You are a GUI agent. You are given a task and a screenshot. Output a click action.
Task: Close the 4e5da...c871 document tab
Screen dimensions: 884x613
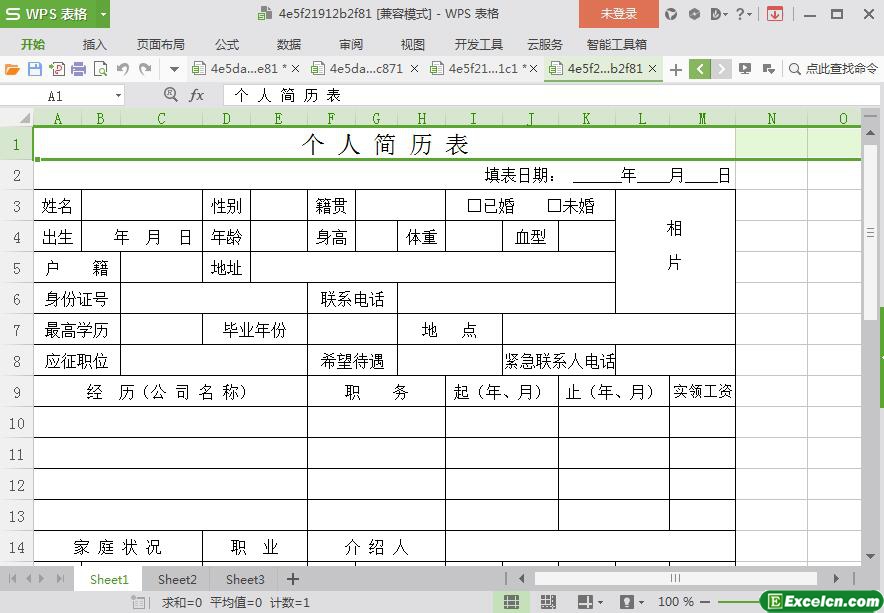[x=414, y=69]
